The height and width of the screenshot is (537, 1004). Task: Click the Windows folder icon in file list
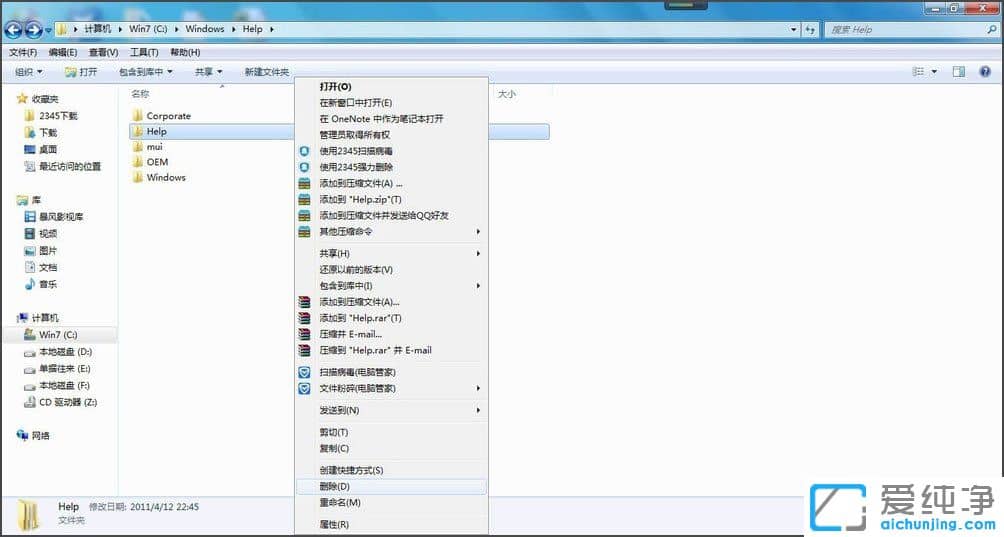(137, 177)
